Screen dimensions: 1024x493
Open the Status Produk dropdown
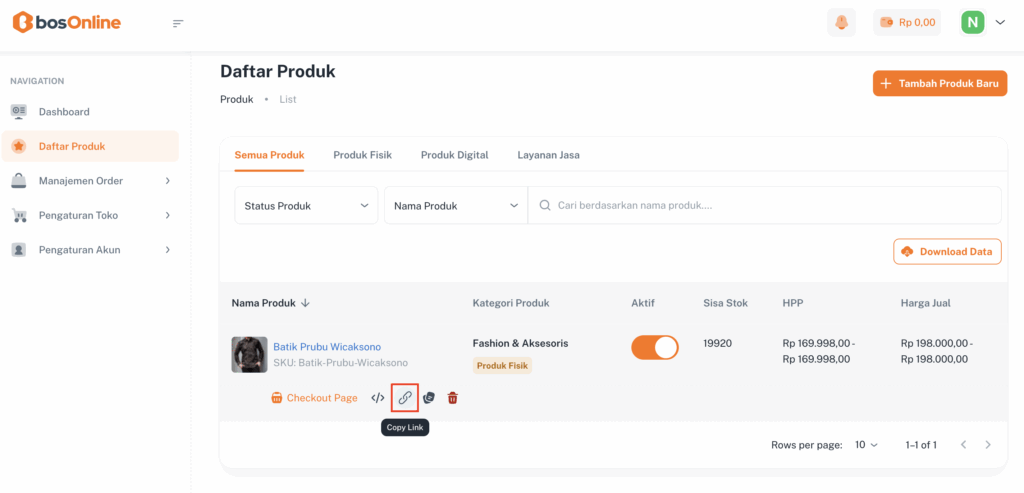point(306,206)
